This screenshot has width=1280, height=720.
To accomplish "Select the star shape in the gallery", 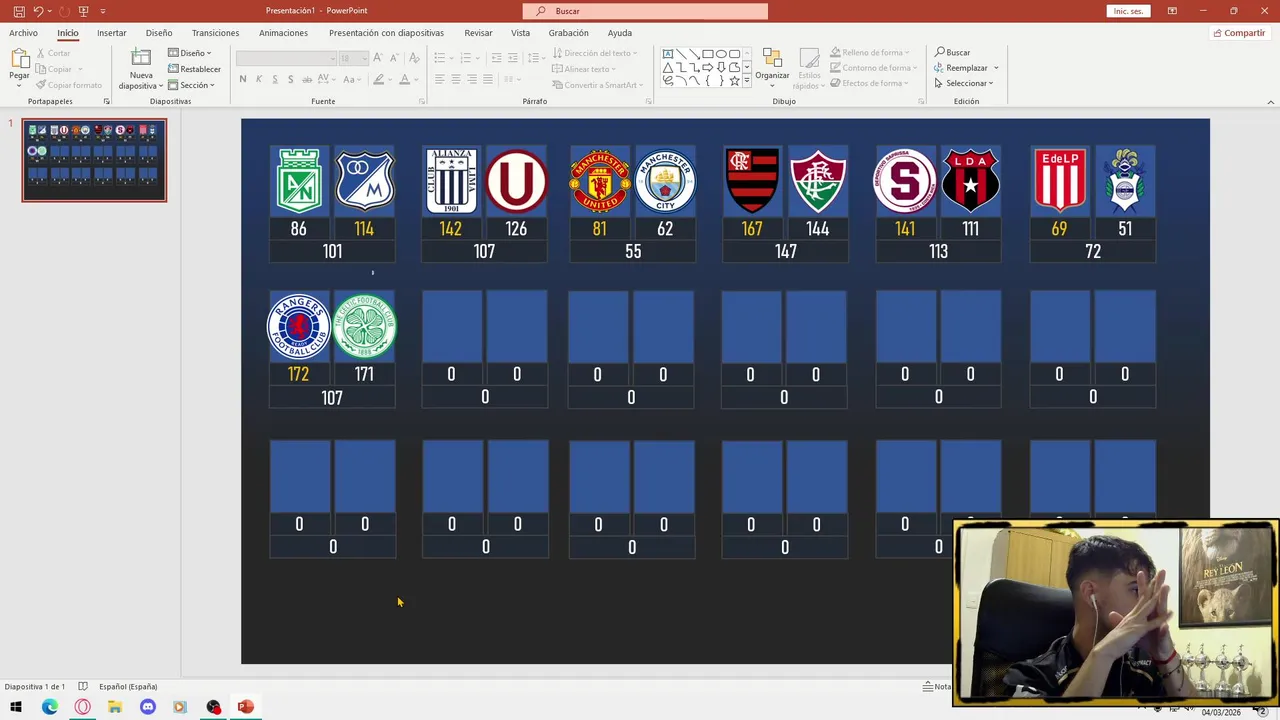I will point(734,80).
